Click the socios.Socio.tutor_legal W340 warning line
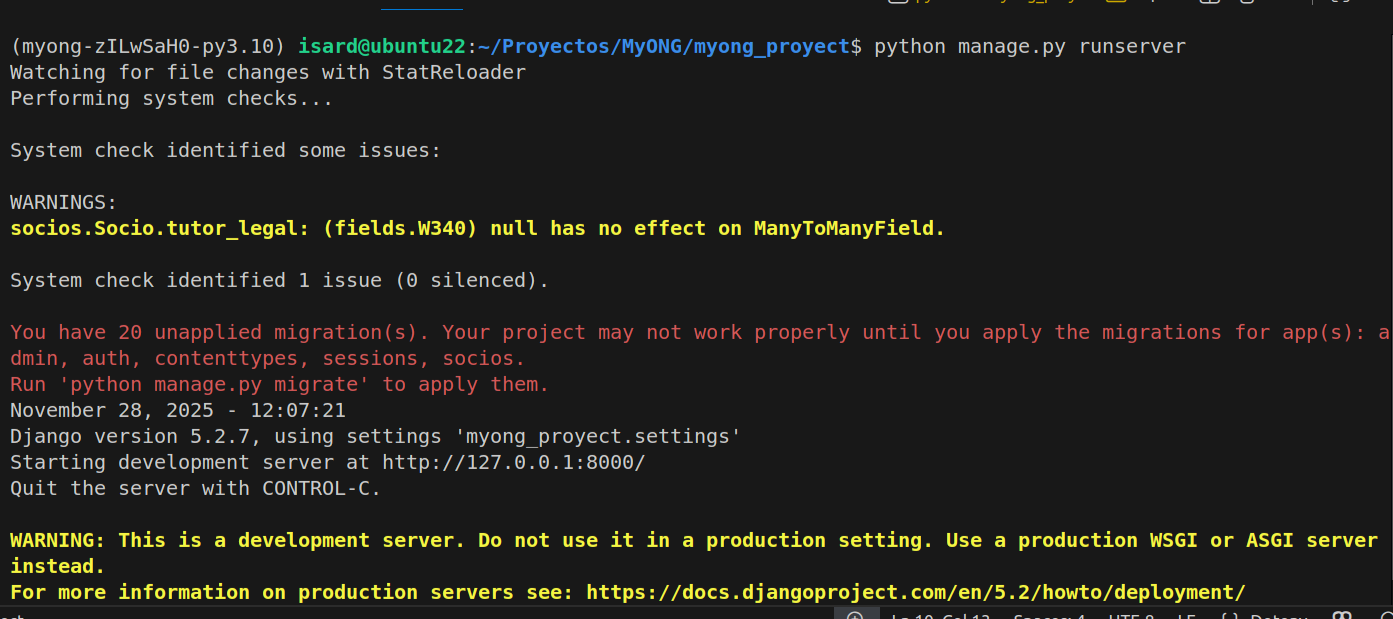 (x=477, y=228)
